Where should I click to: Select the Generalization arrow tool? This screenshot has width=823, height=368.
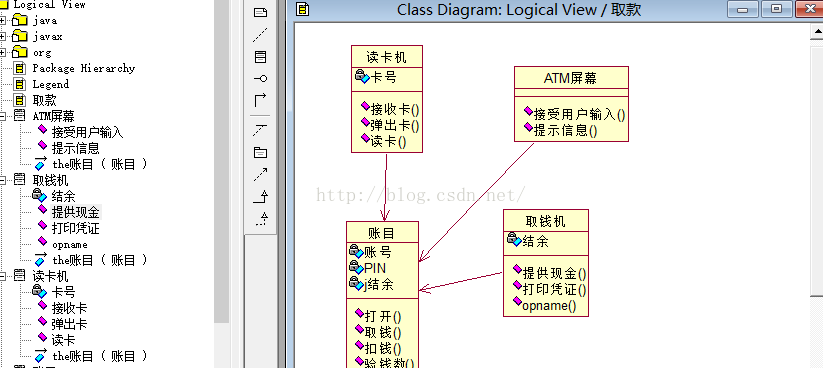(260, 197)
